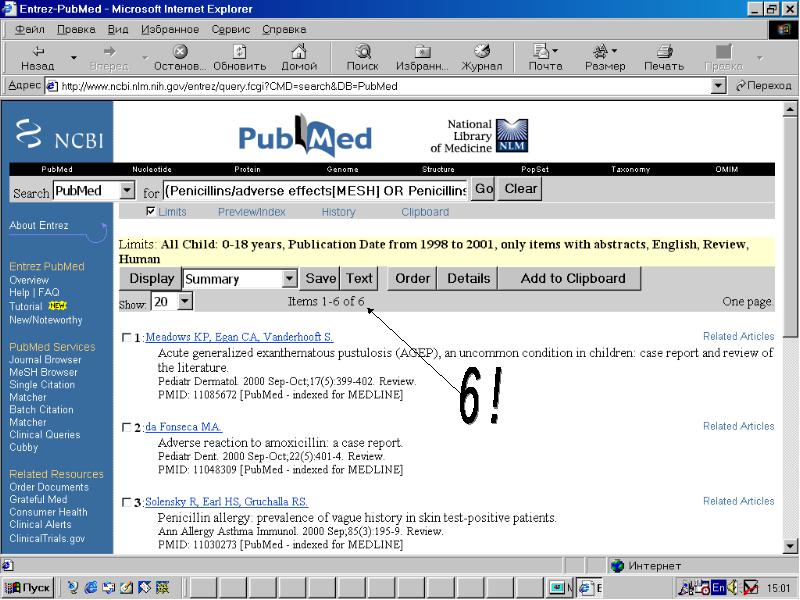Open the Protein database in the black bar
Viewport: 800px width, 600px height.
point(247,169)
